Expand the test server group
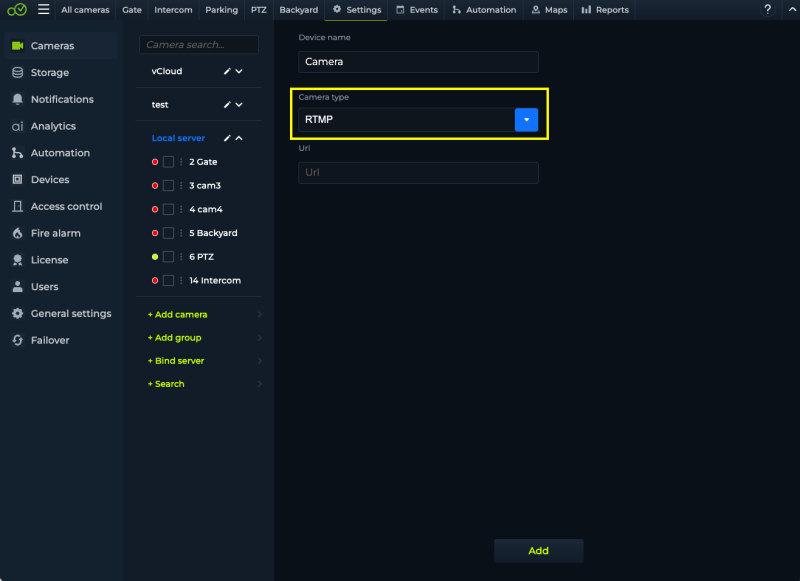This screenshot has height=581, width=800. coord(239,105)
